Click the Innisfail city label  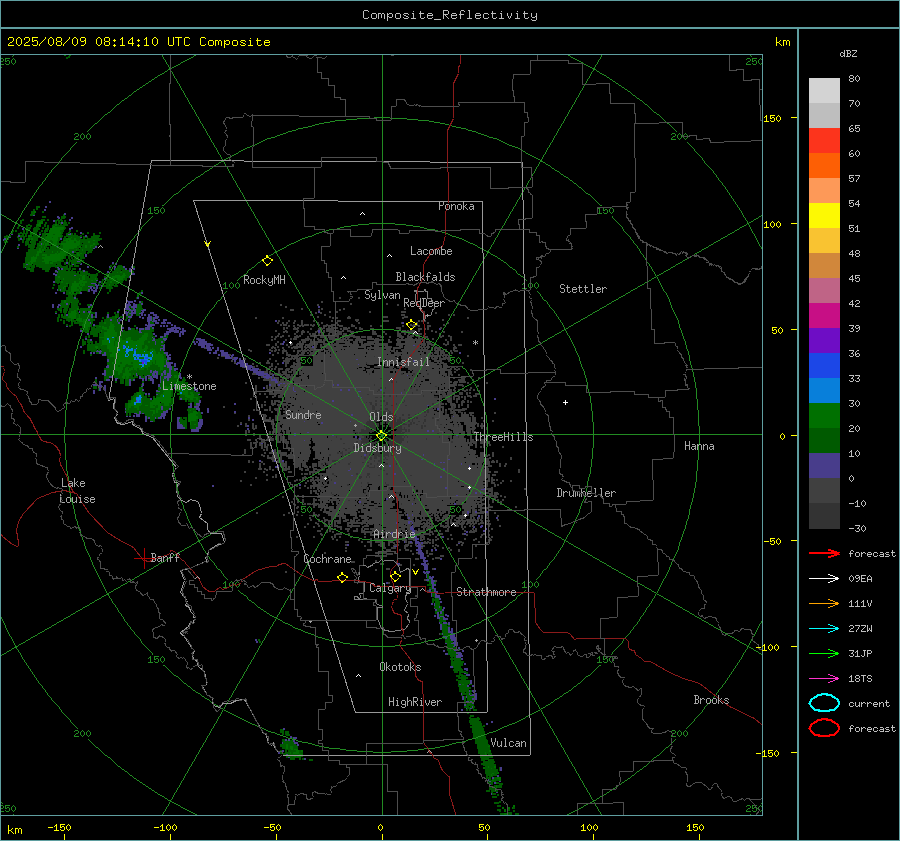(403, 362)
